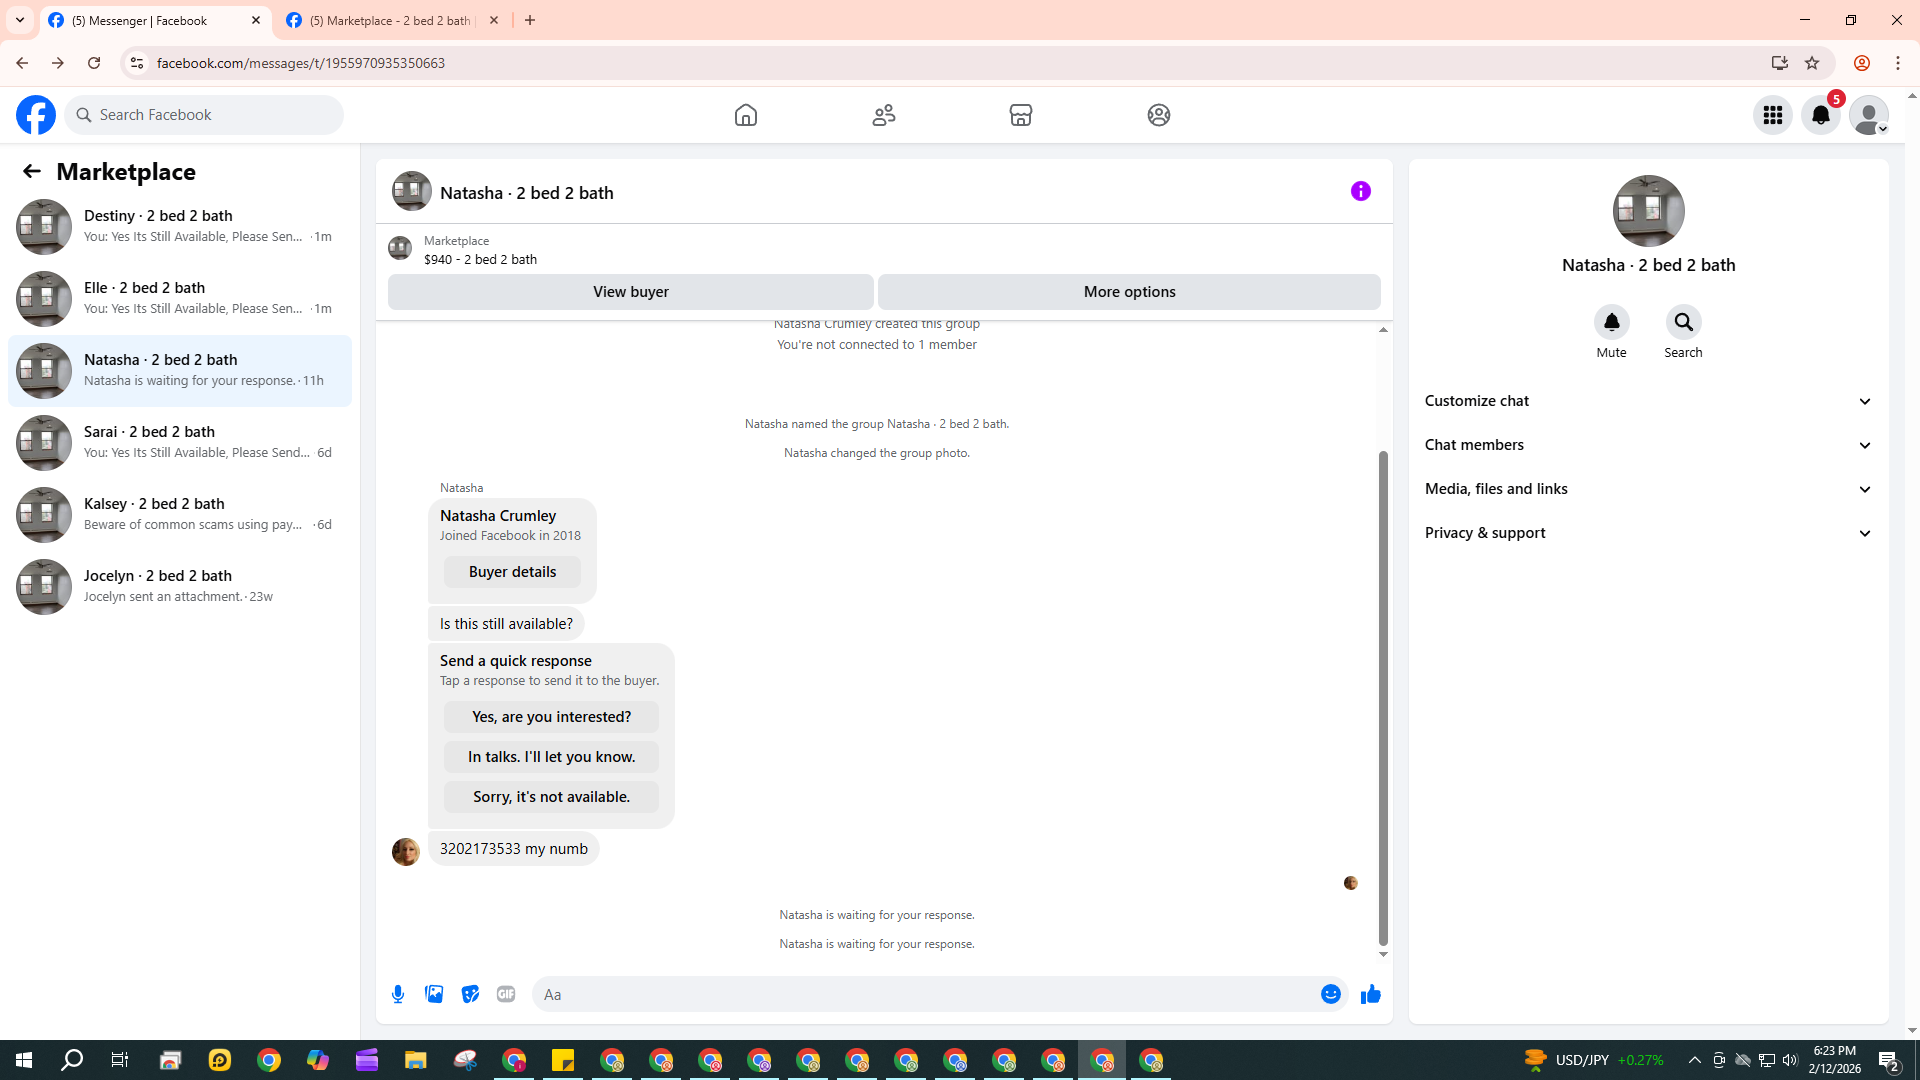Install app icon in the address bar

pos(1780,63)
